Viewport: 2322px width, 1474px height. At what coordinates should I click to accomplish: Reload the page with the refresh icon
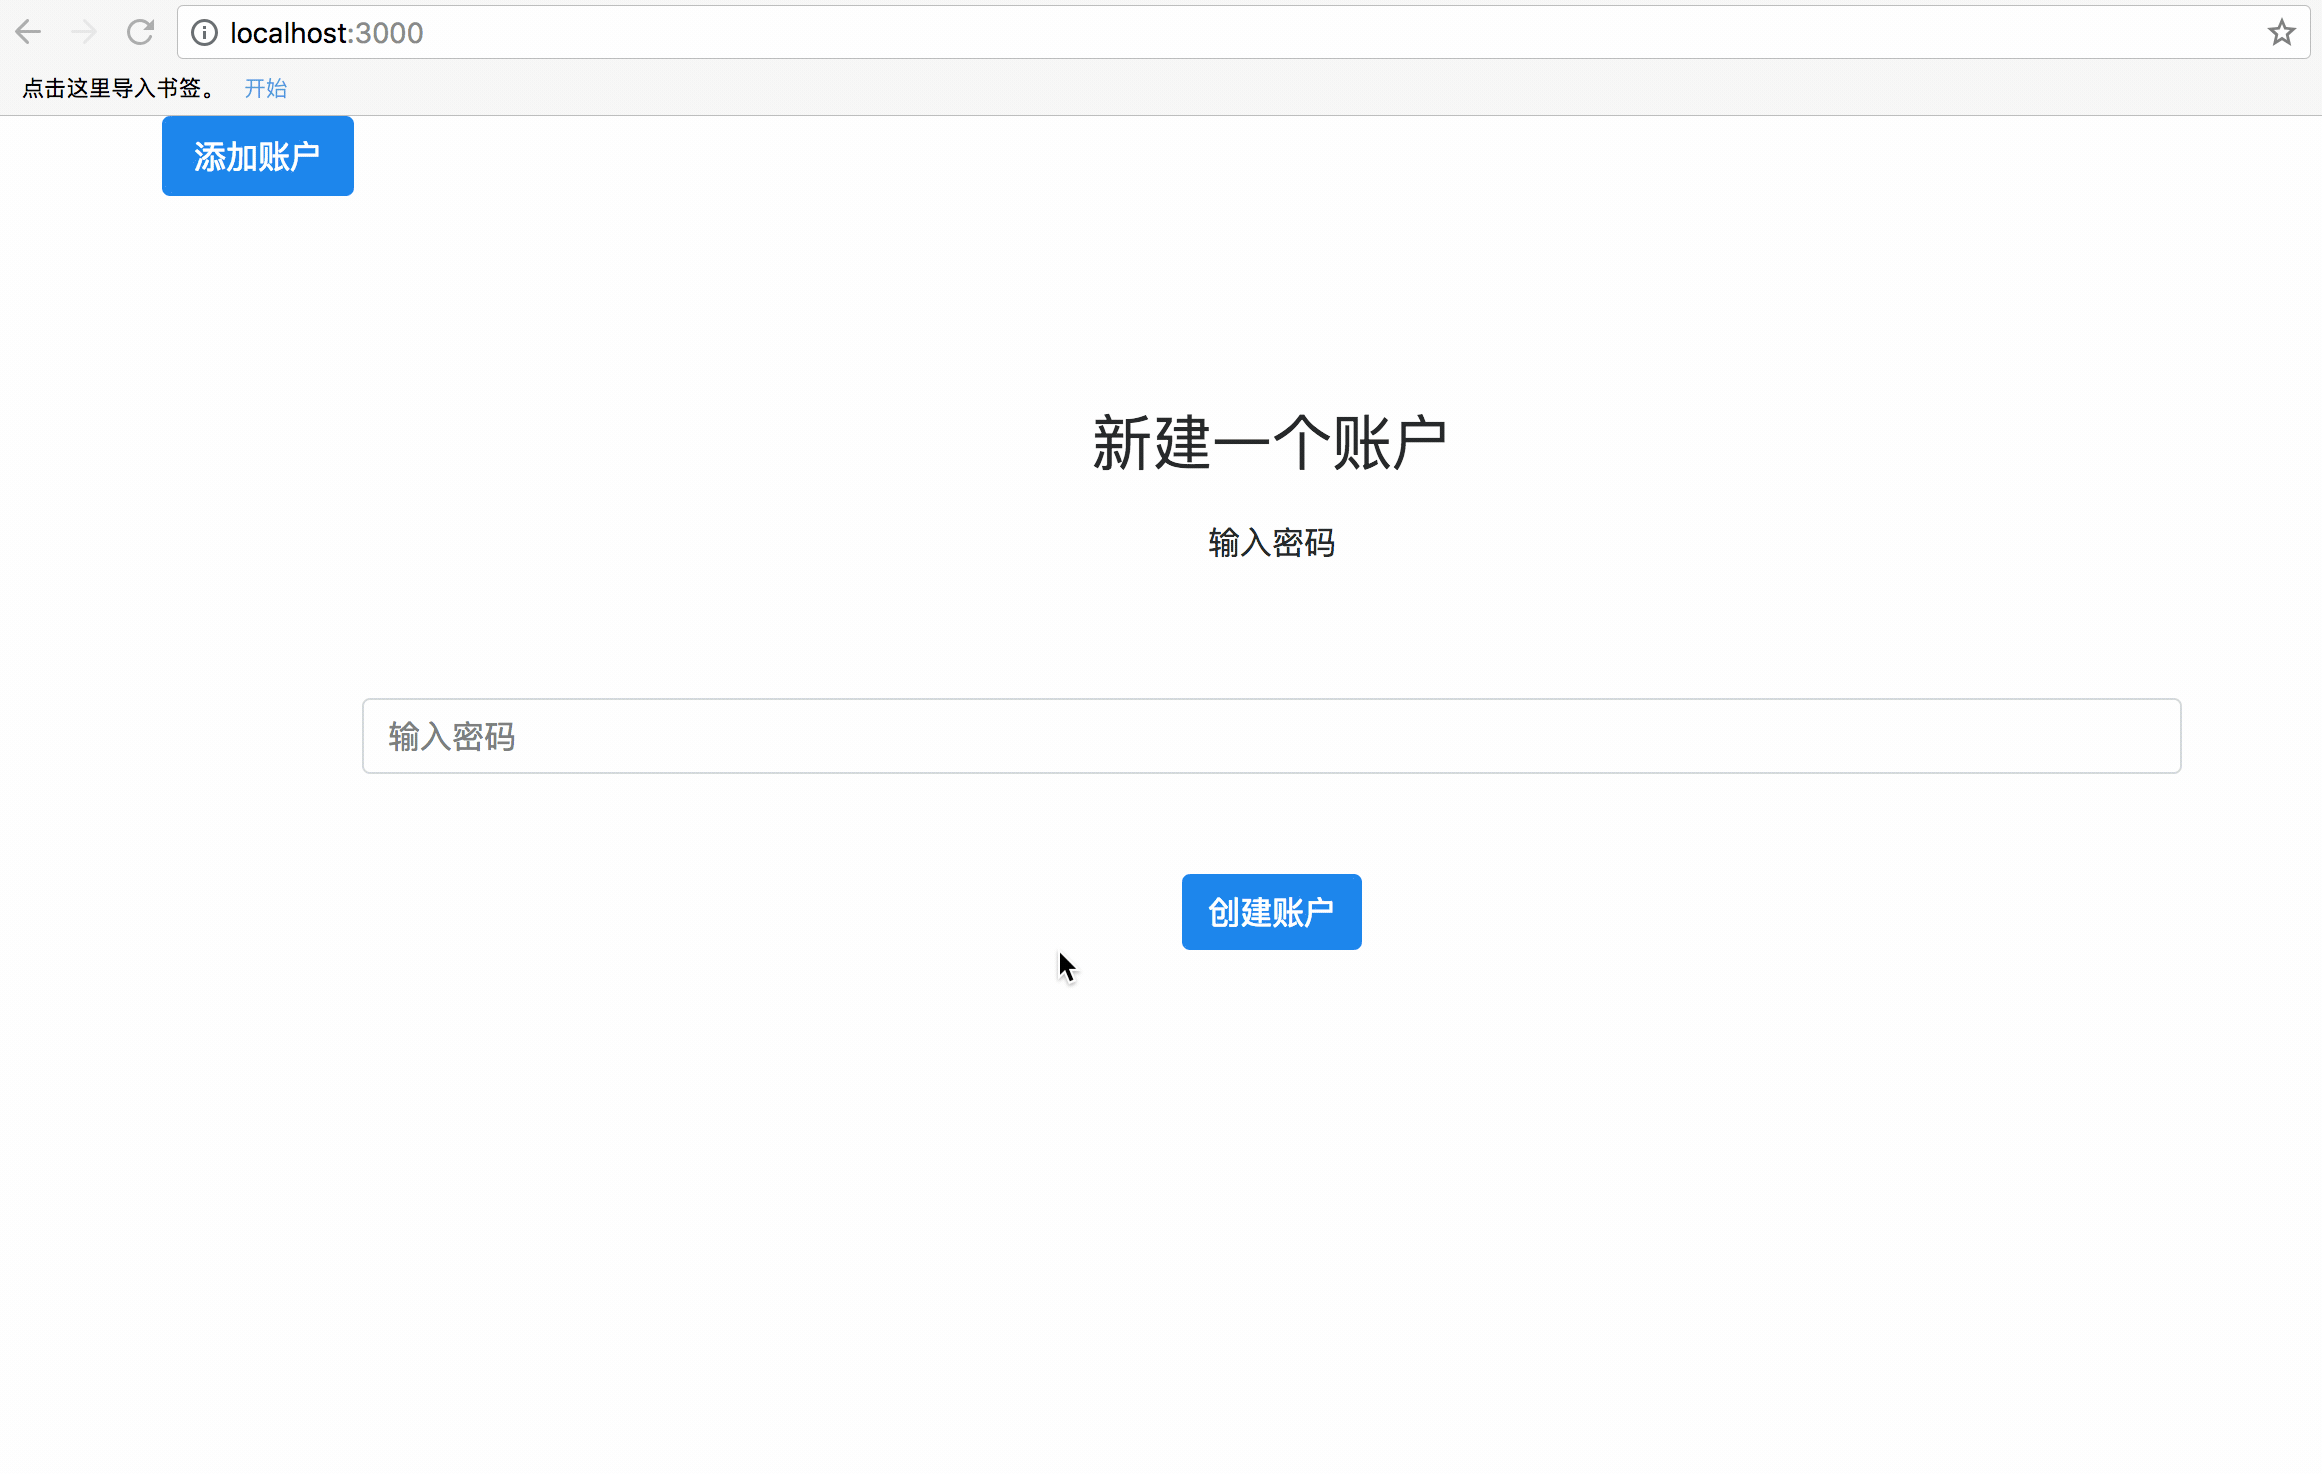(x=140, y=33)
